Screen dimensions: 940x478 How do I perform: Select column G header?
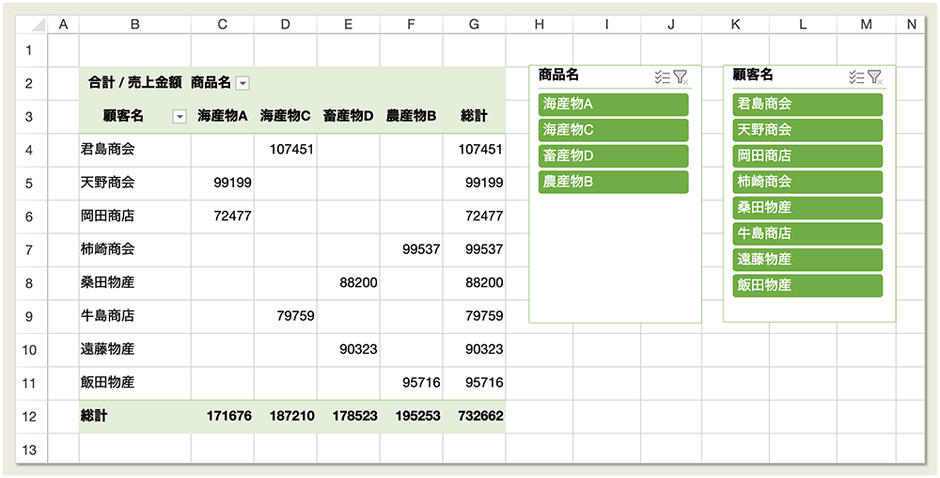click(x=474, y=24)
